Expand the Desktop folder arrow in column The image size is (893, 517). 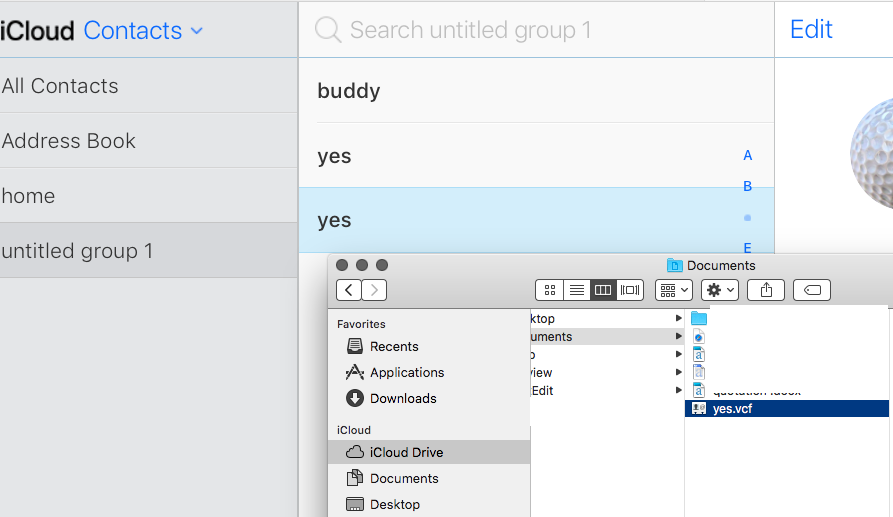678,318
